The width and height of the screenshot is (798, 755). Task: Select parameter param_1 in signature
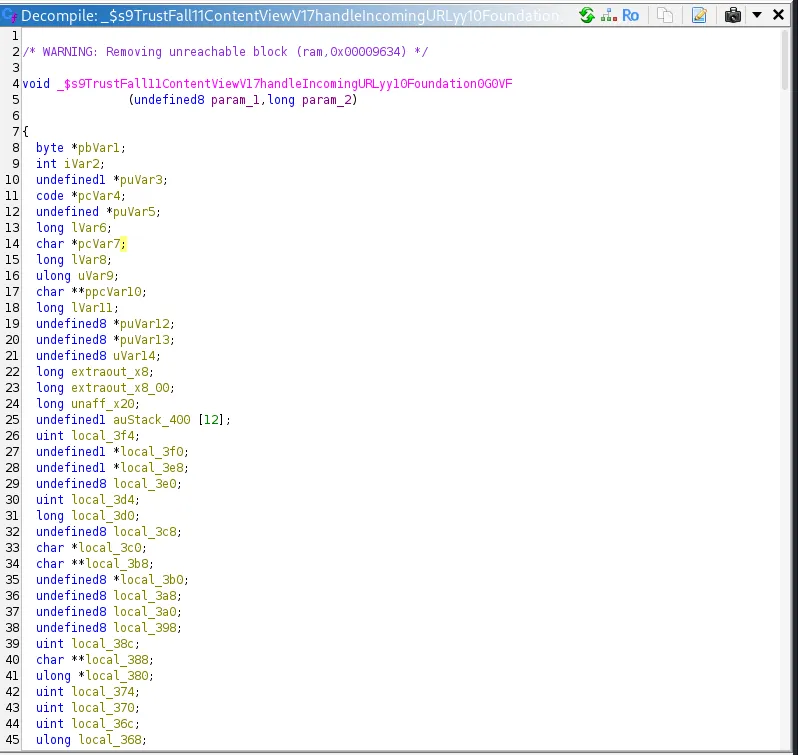pyautogui.click(x=235, y=100)
